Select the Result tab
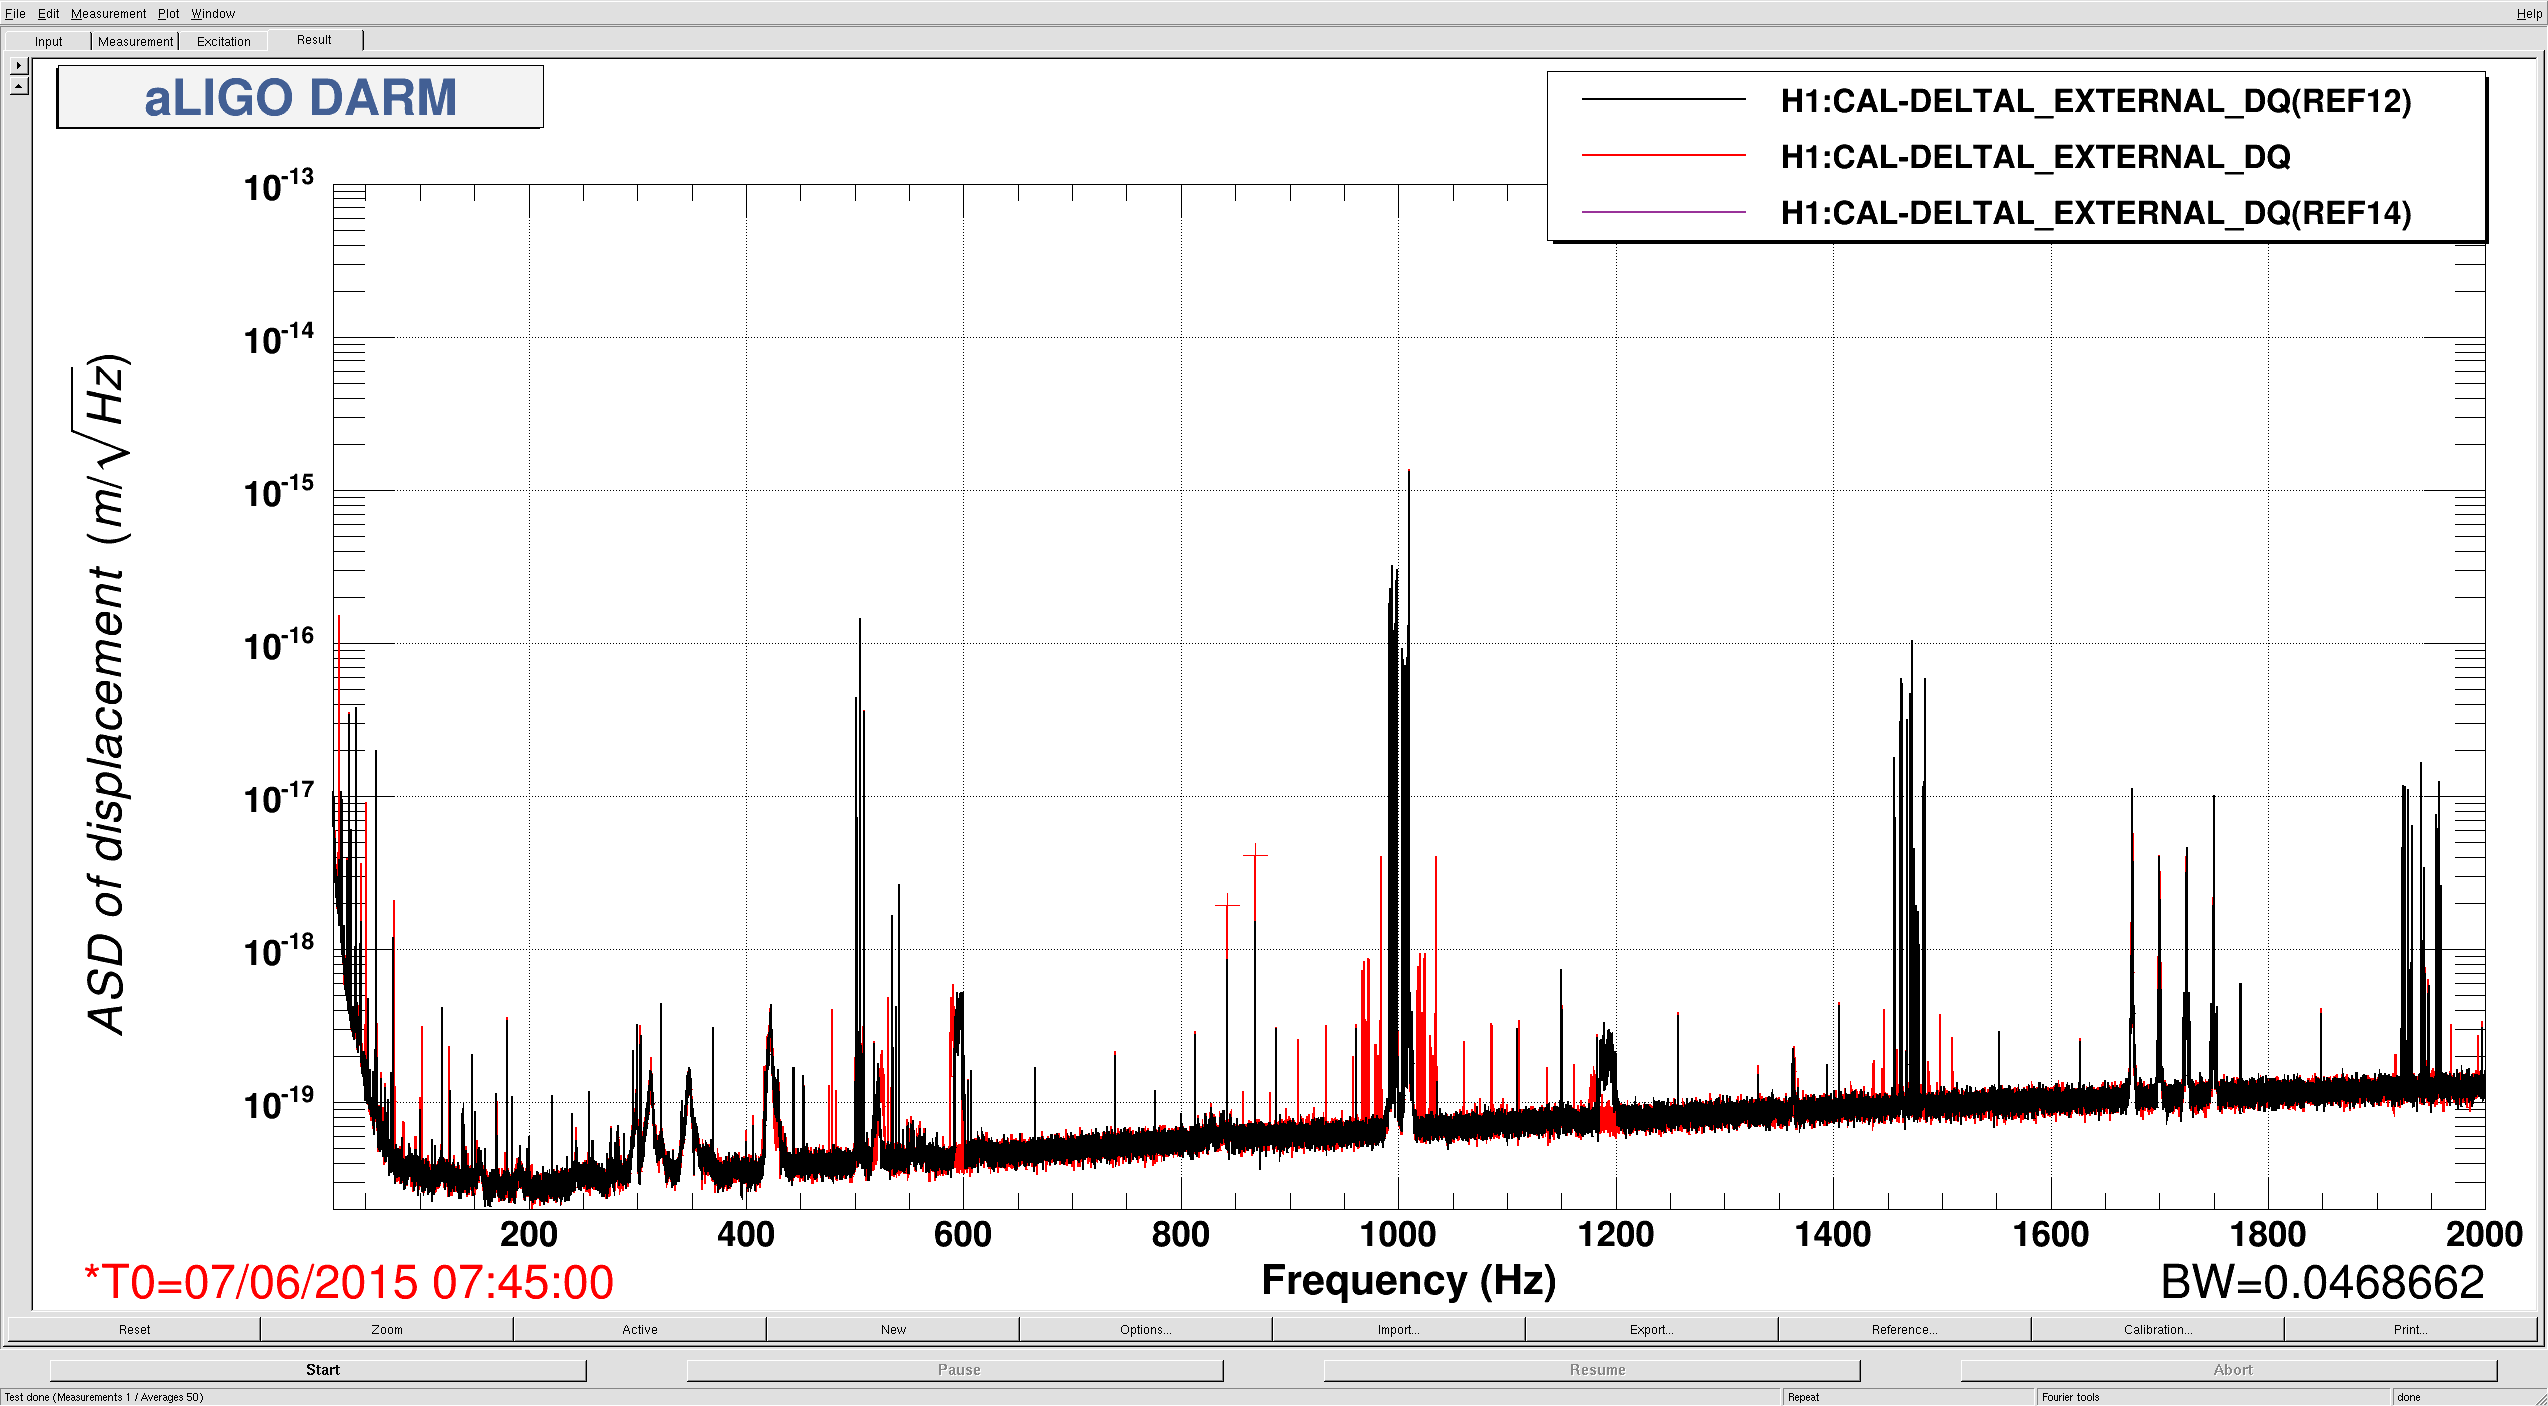The image size is (2548, 1406). tap(314, 40)
